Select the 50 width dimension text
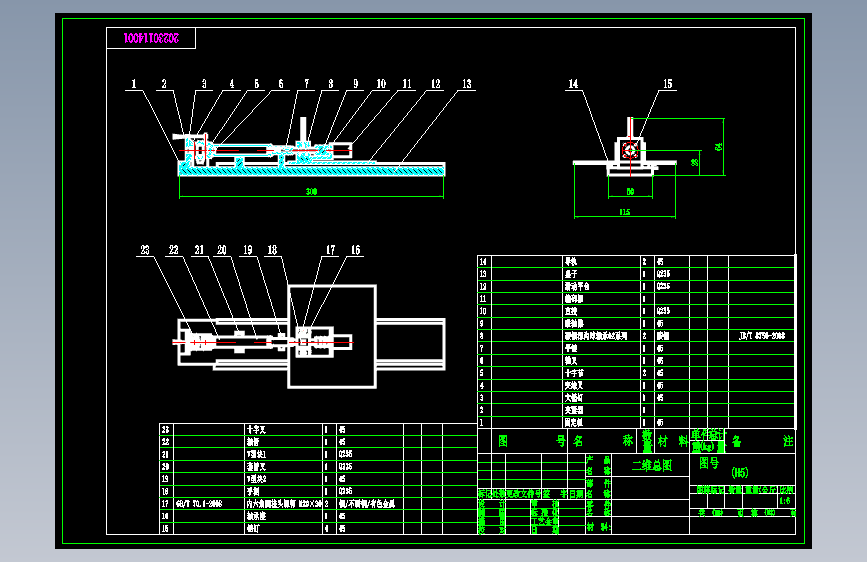867x562 pixels. (x=630, y=191)
